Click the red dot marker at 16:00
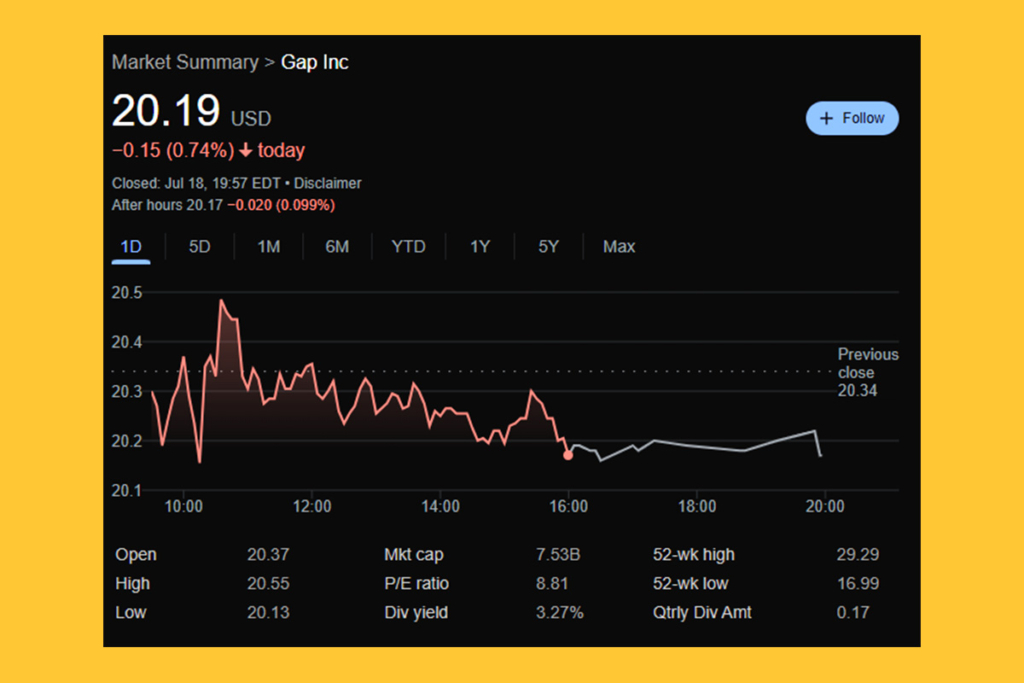The image size is (1024, 683). pos(568,455)
